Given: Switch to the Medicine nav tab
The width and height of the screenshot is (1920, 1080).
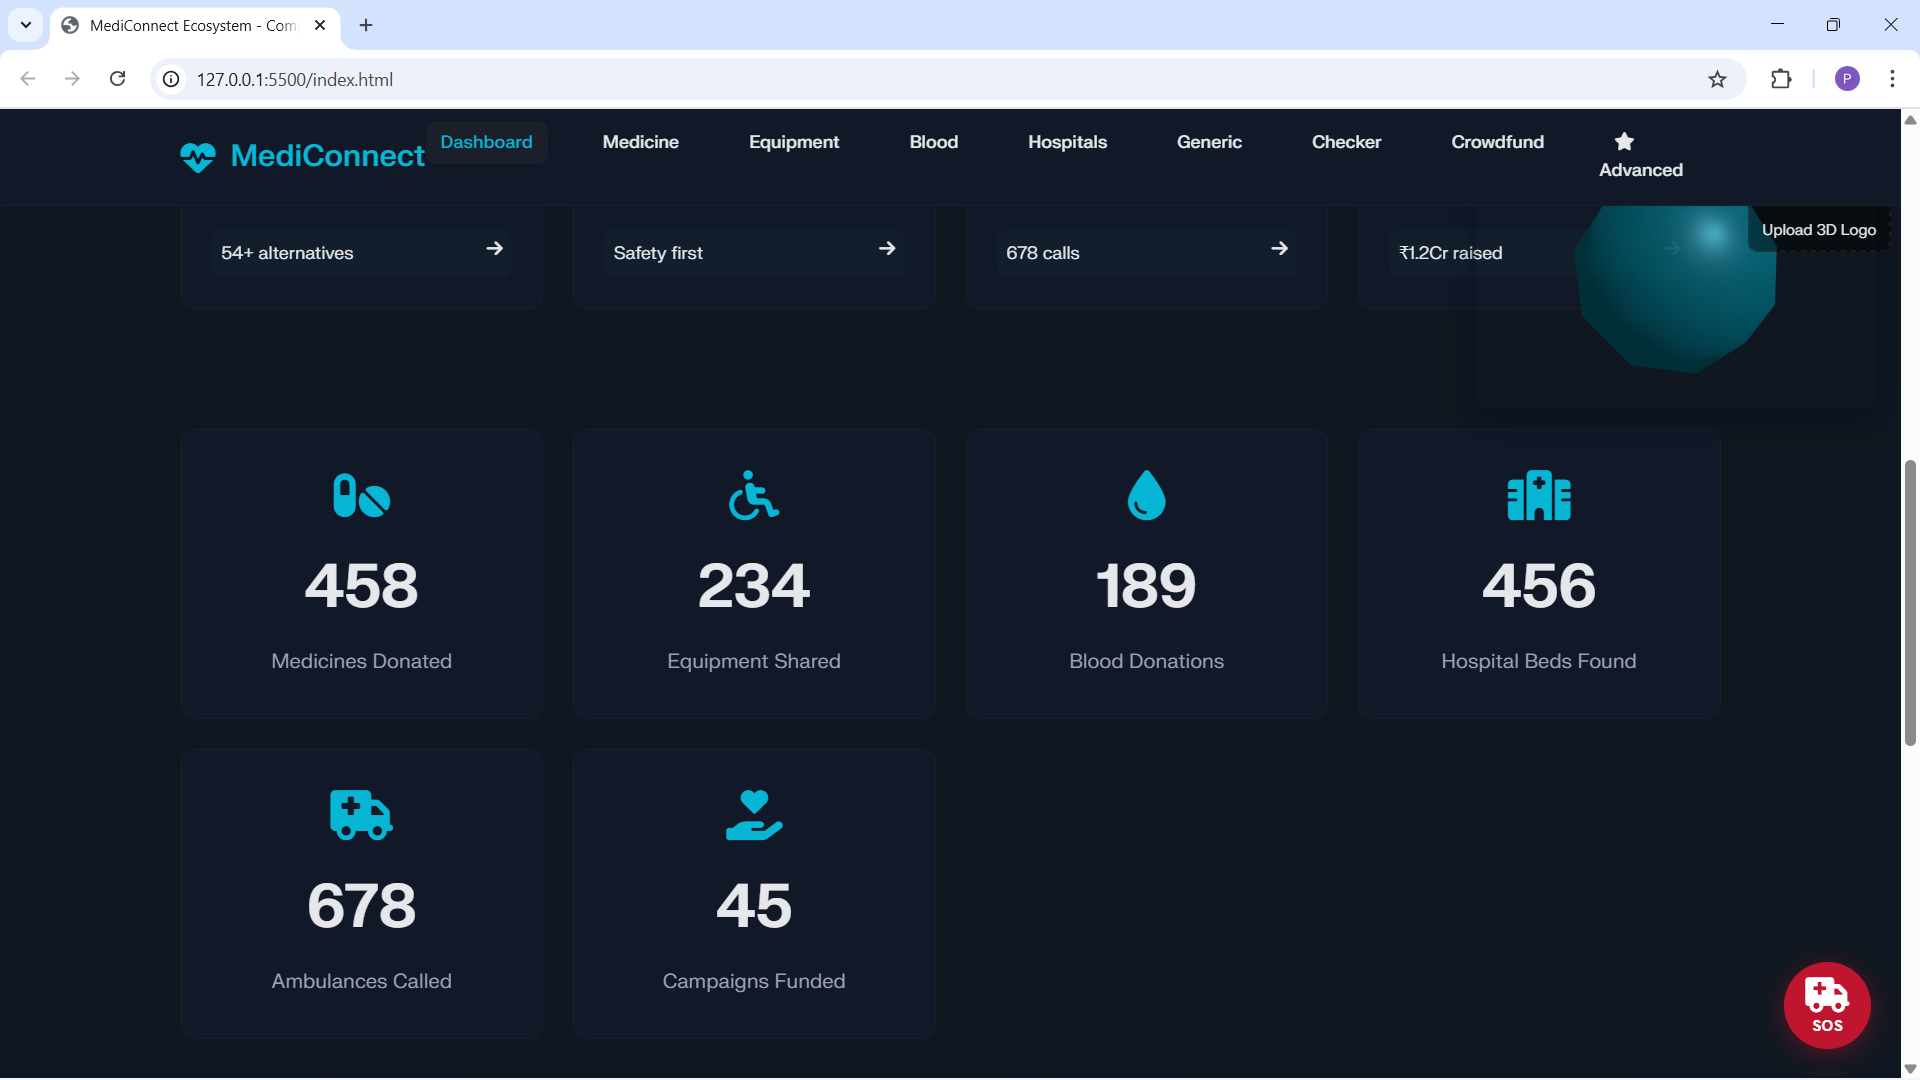Looking at the screenshot, I should pyautogui.click(x=640, y=142).
